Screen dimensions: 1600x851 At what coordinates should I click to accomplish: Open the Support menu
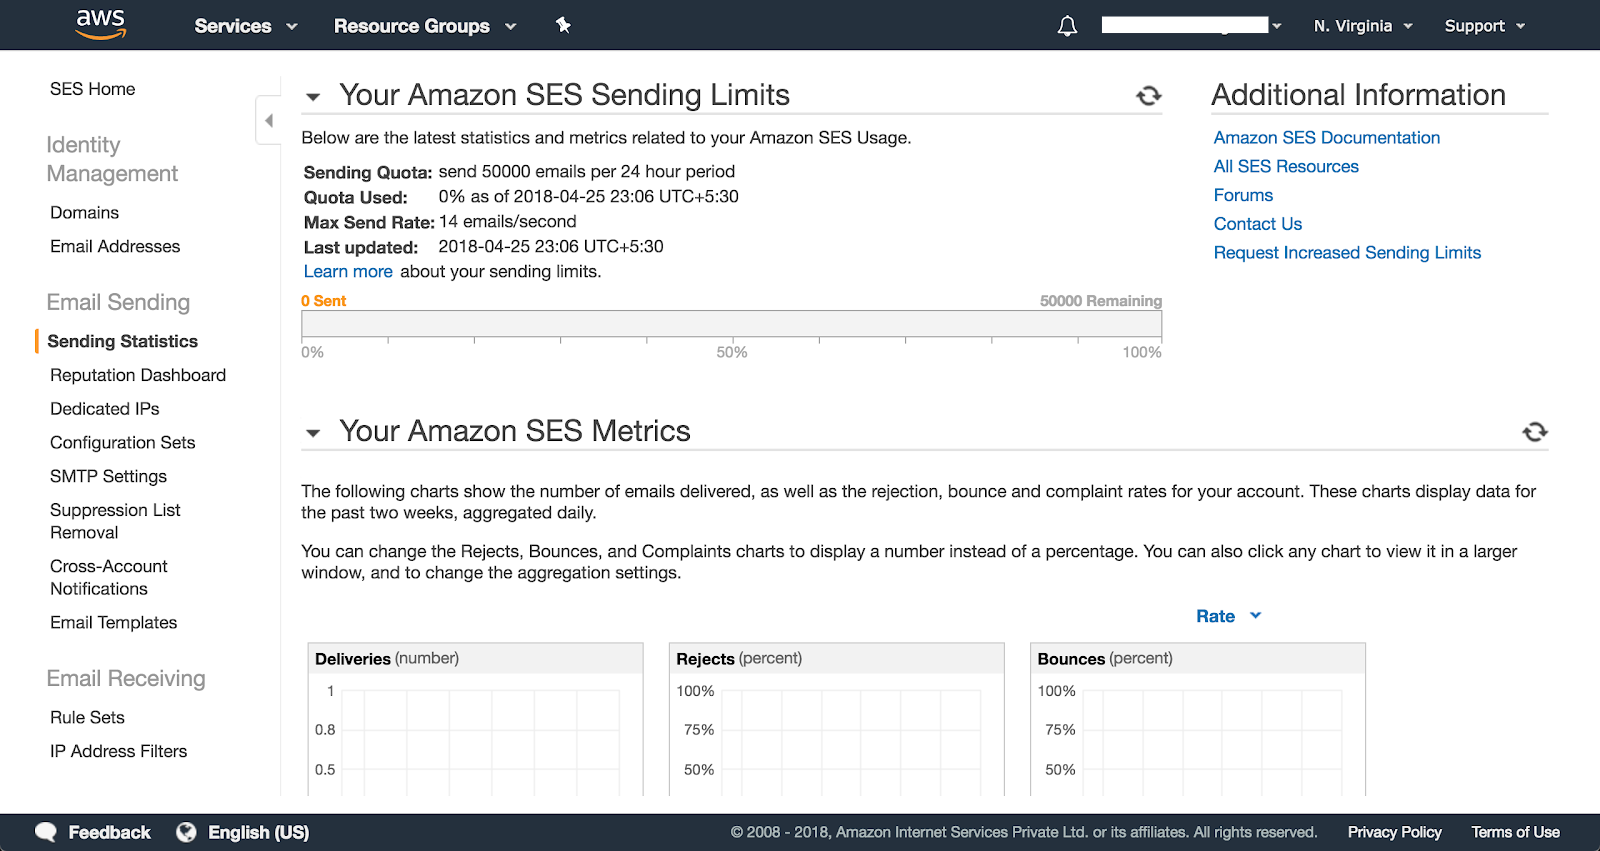(1484, 26)
